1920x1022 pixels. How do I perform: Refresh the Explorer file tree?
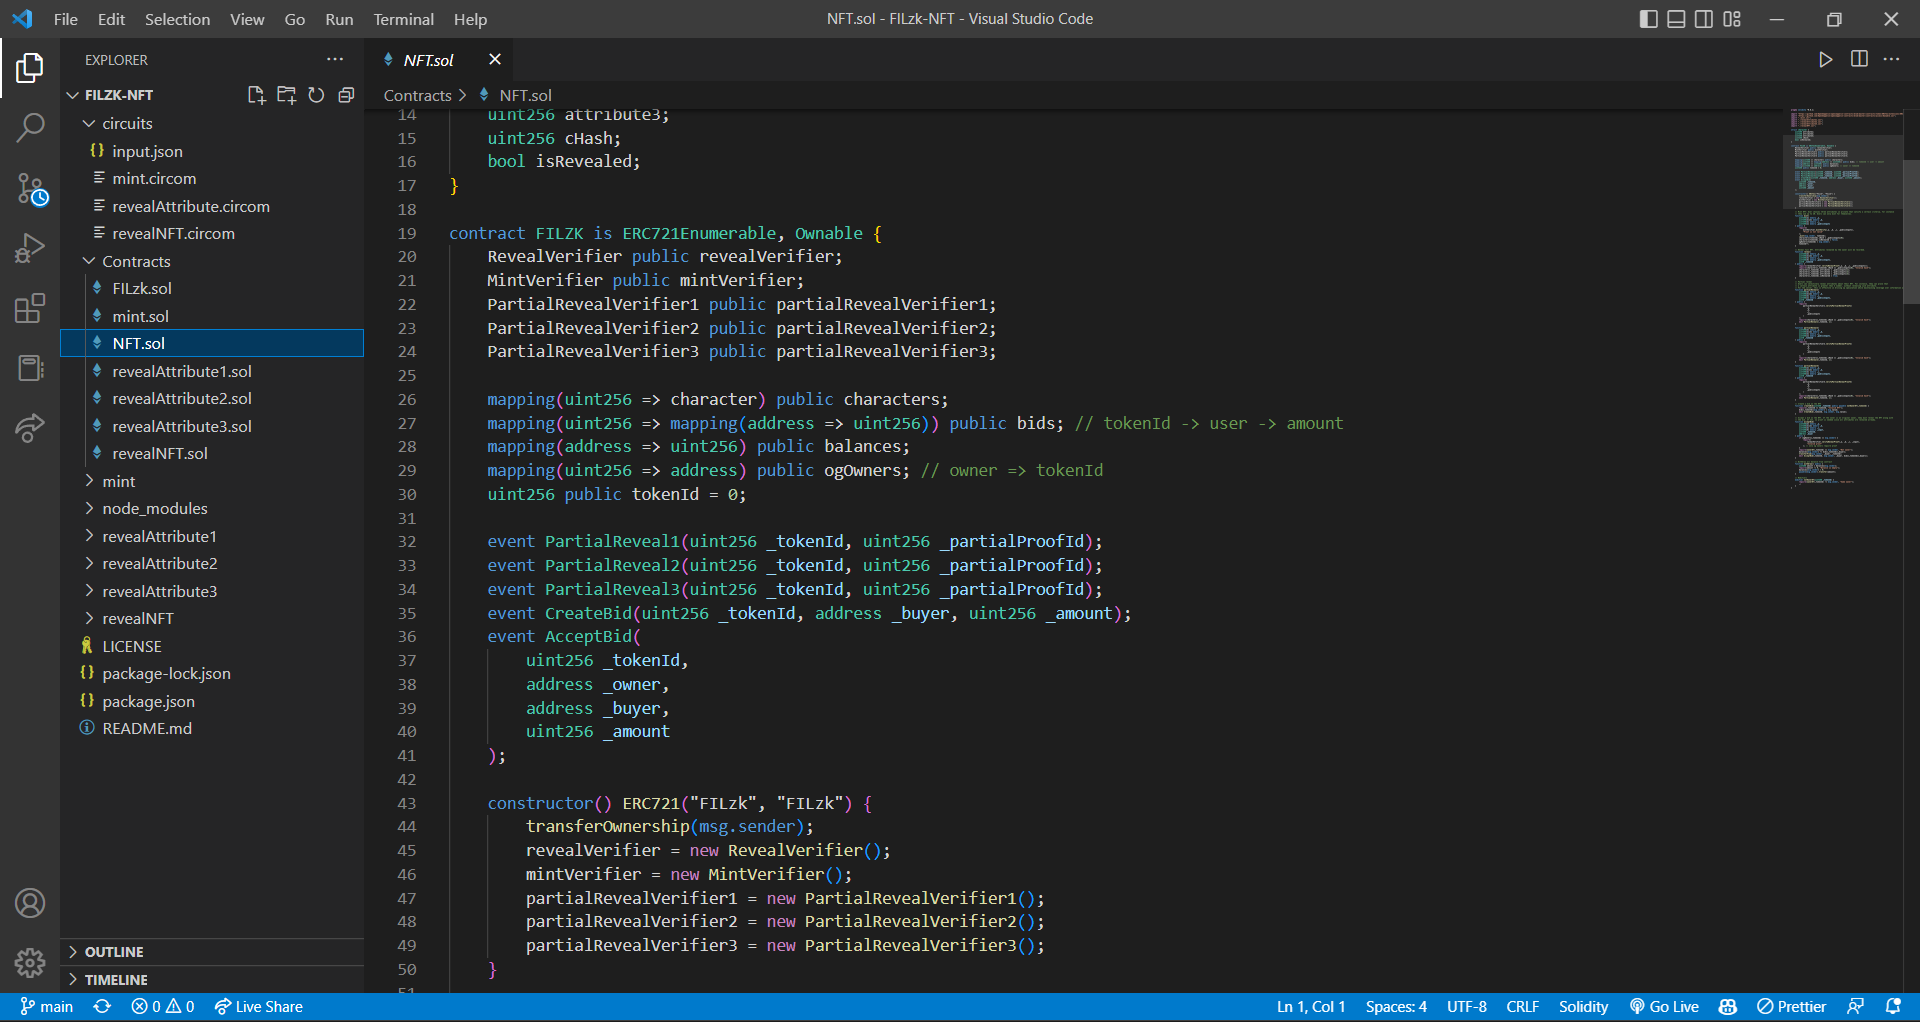(x=316, y=95)
